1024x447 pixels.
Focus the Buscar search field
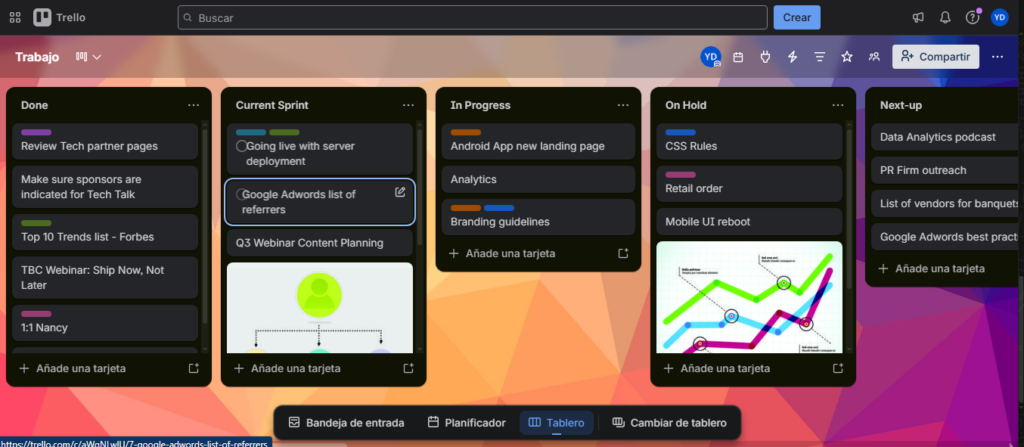472,18
